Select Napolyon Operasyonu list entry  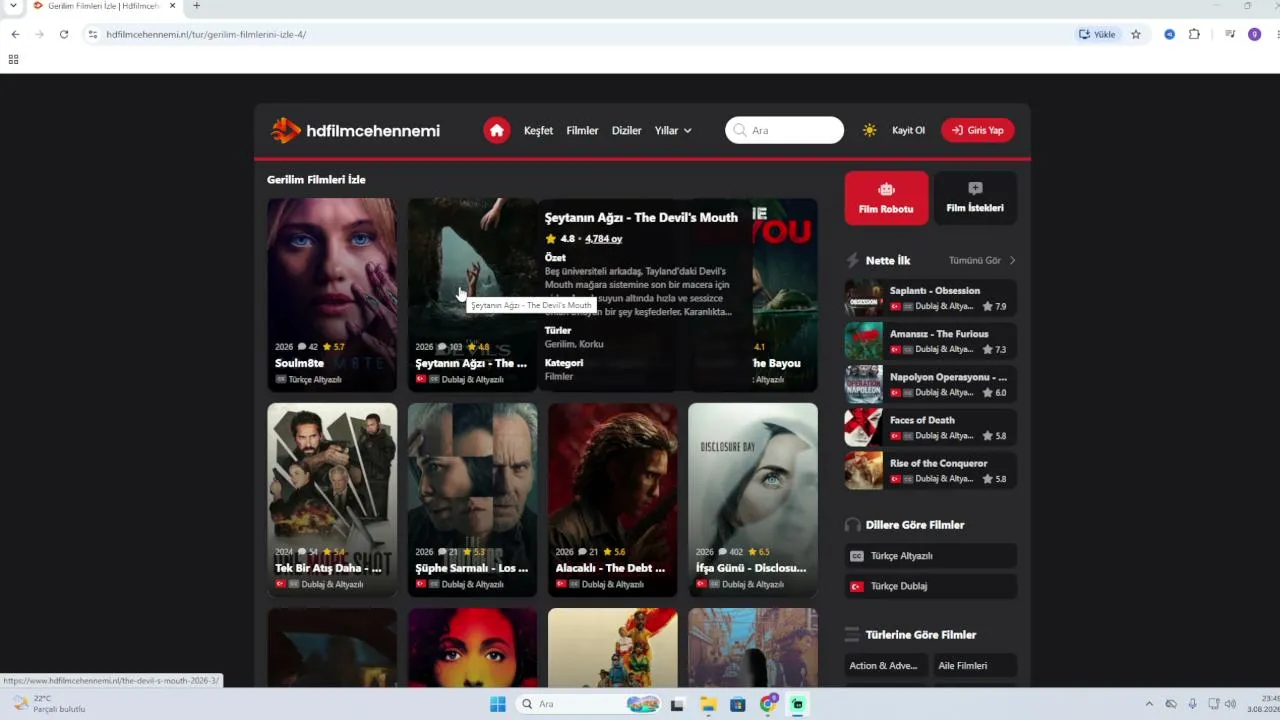[930, 384]
